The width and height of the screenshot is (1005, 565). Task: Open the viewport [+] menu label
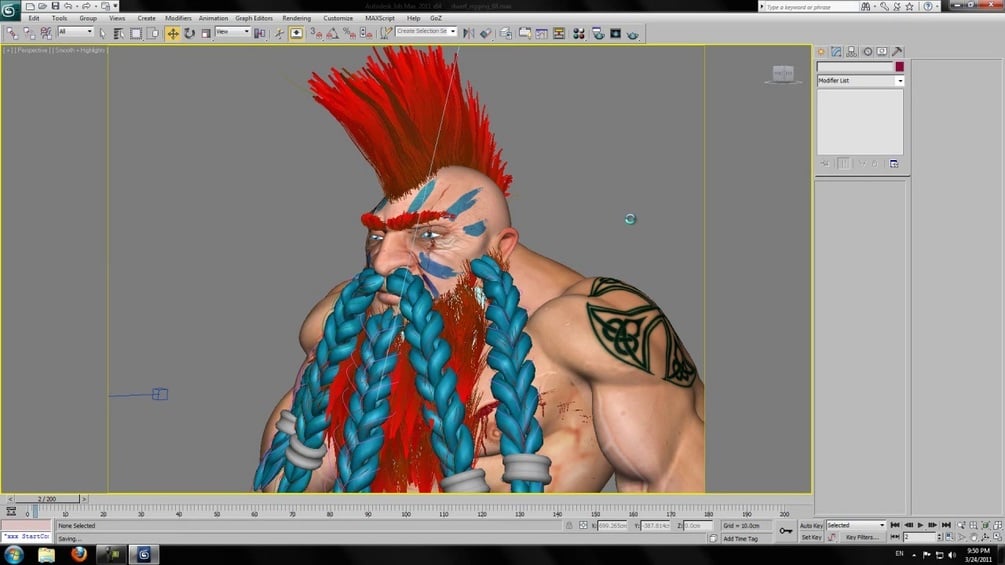pyautogui.click(x=9, y=50)
